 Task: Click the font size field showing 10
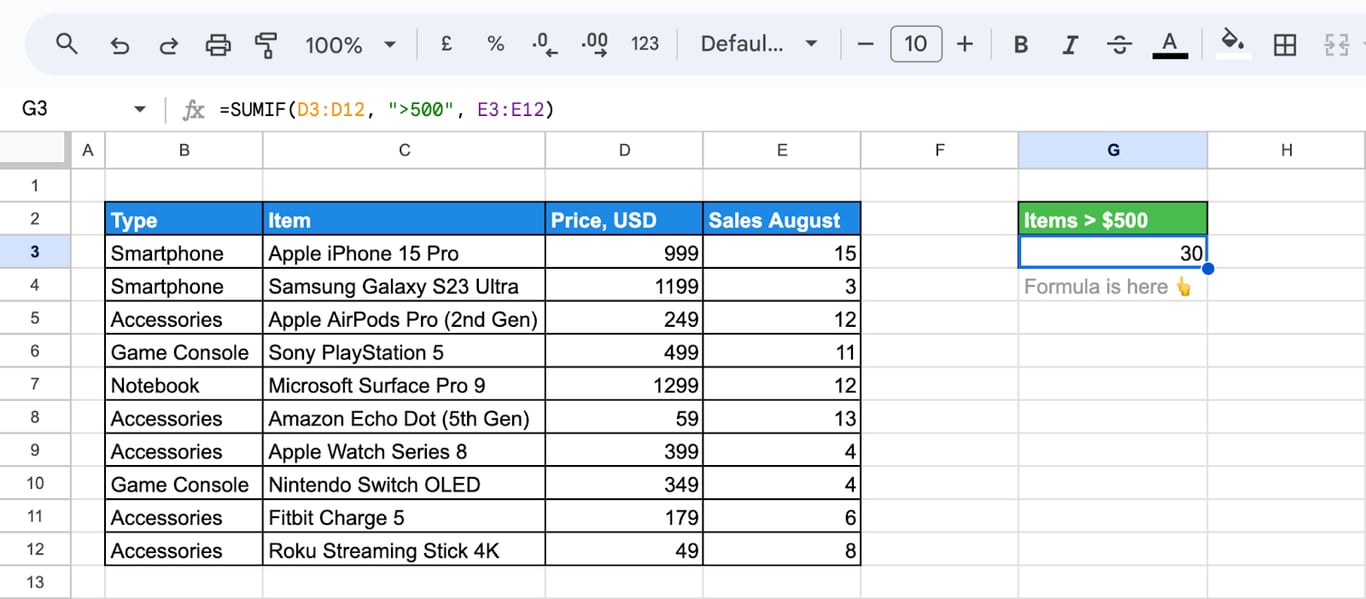pos(916,44)
